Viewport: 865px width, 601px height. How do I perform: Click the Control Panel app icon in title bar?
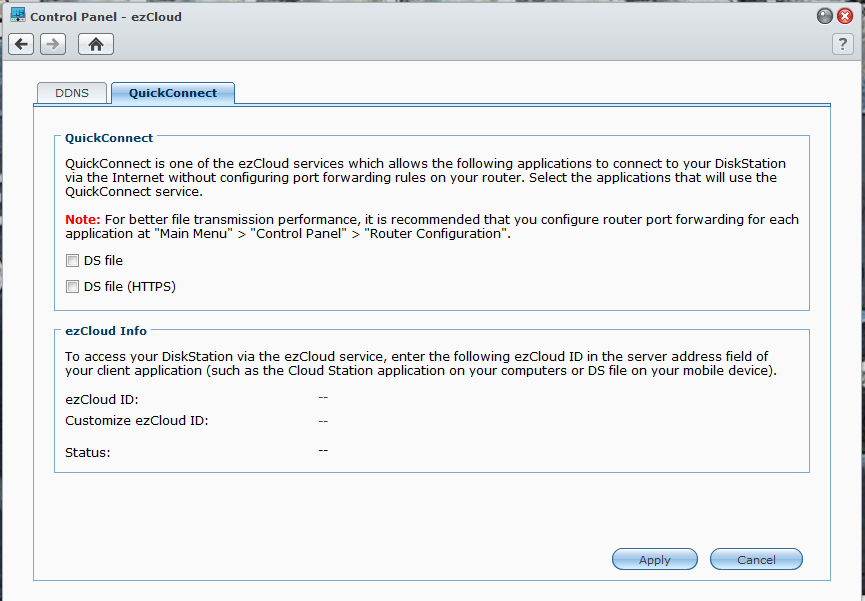[x=18, y=15]
